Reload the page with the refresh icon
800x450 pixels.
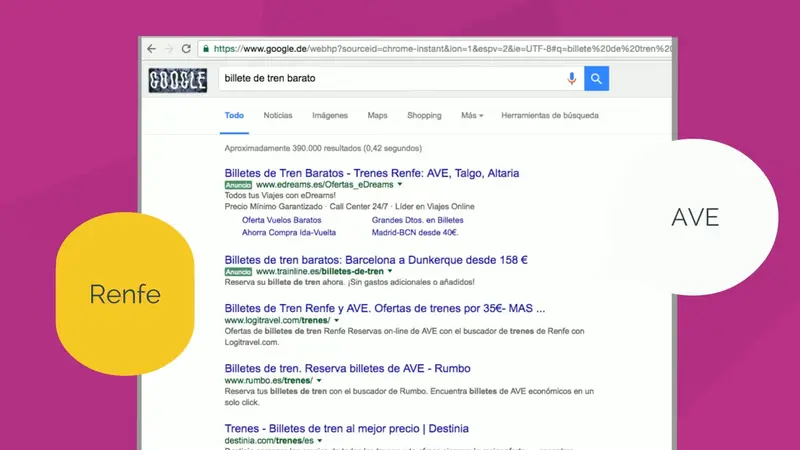pyautogui.click(x=186, y=49)
